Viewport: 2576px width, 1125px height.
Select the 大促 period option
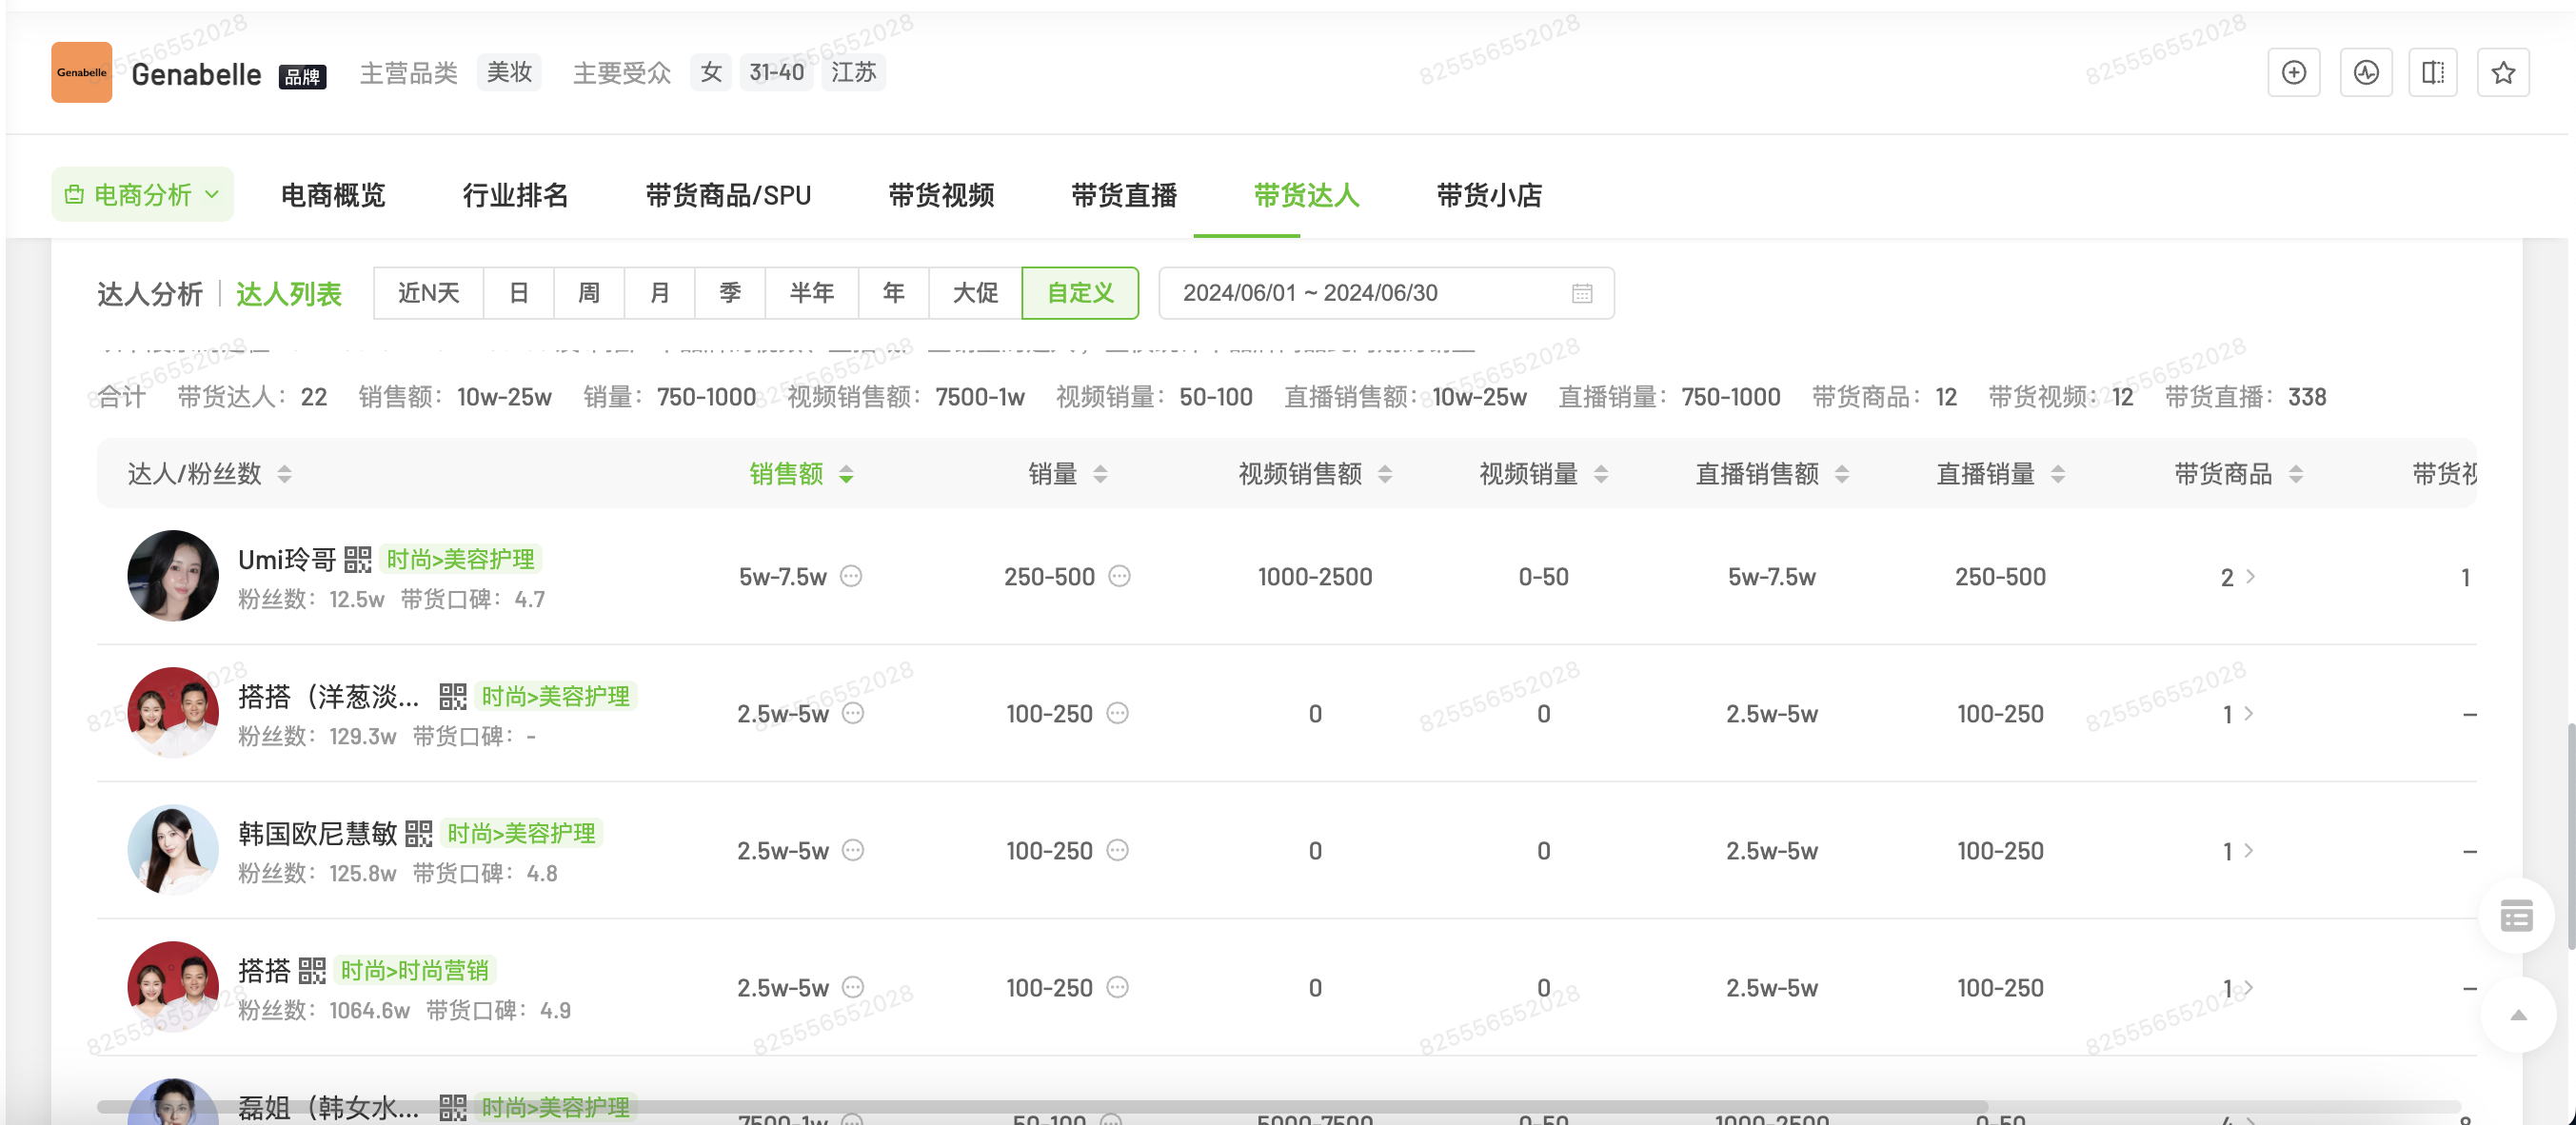pos(974,293)
